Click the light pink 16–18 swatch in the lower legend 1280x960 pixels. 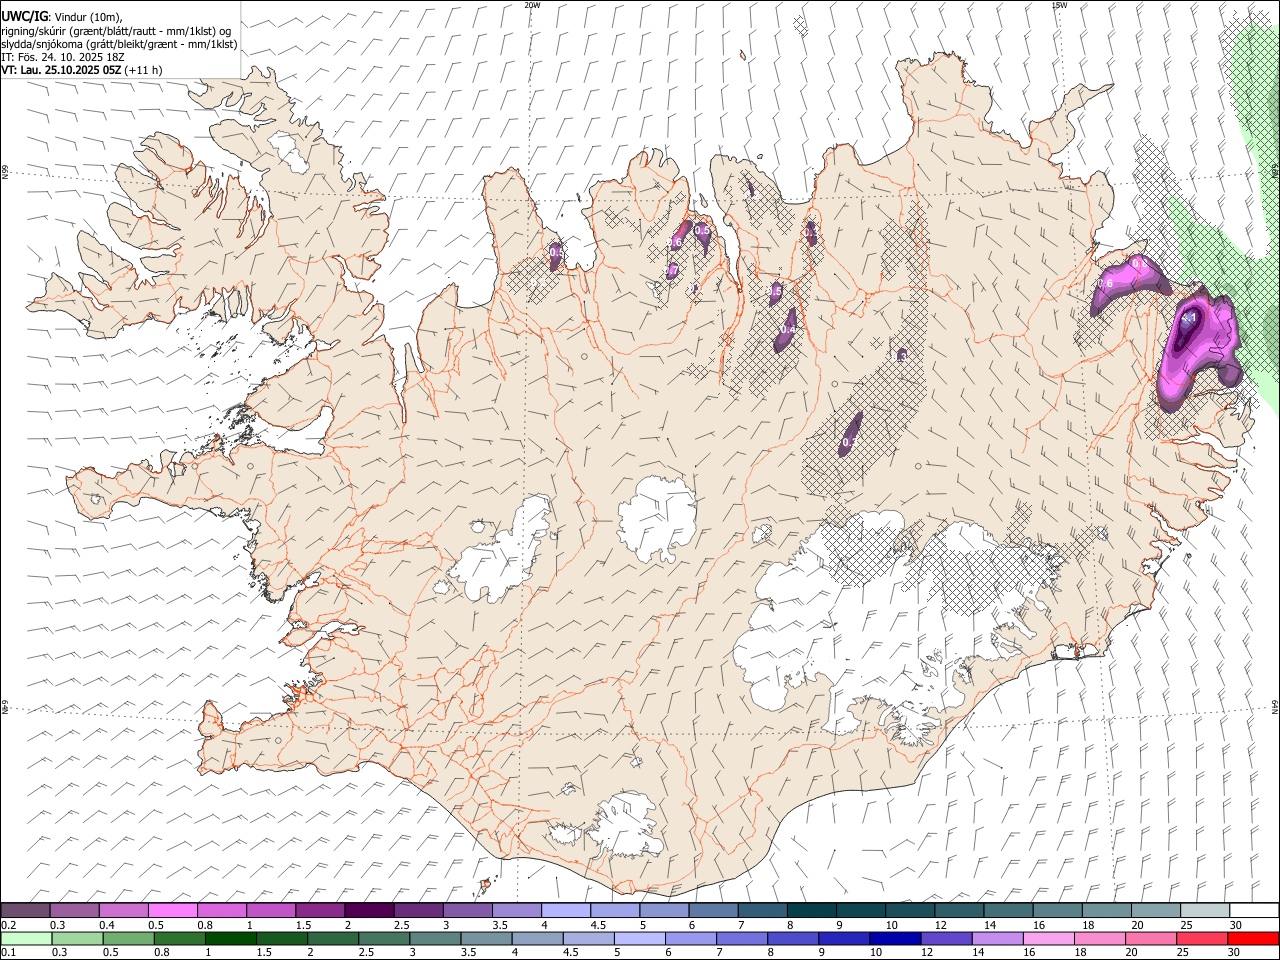(1049, 938)
